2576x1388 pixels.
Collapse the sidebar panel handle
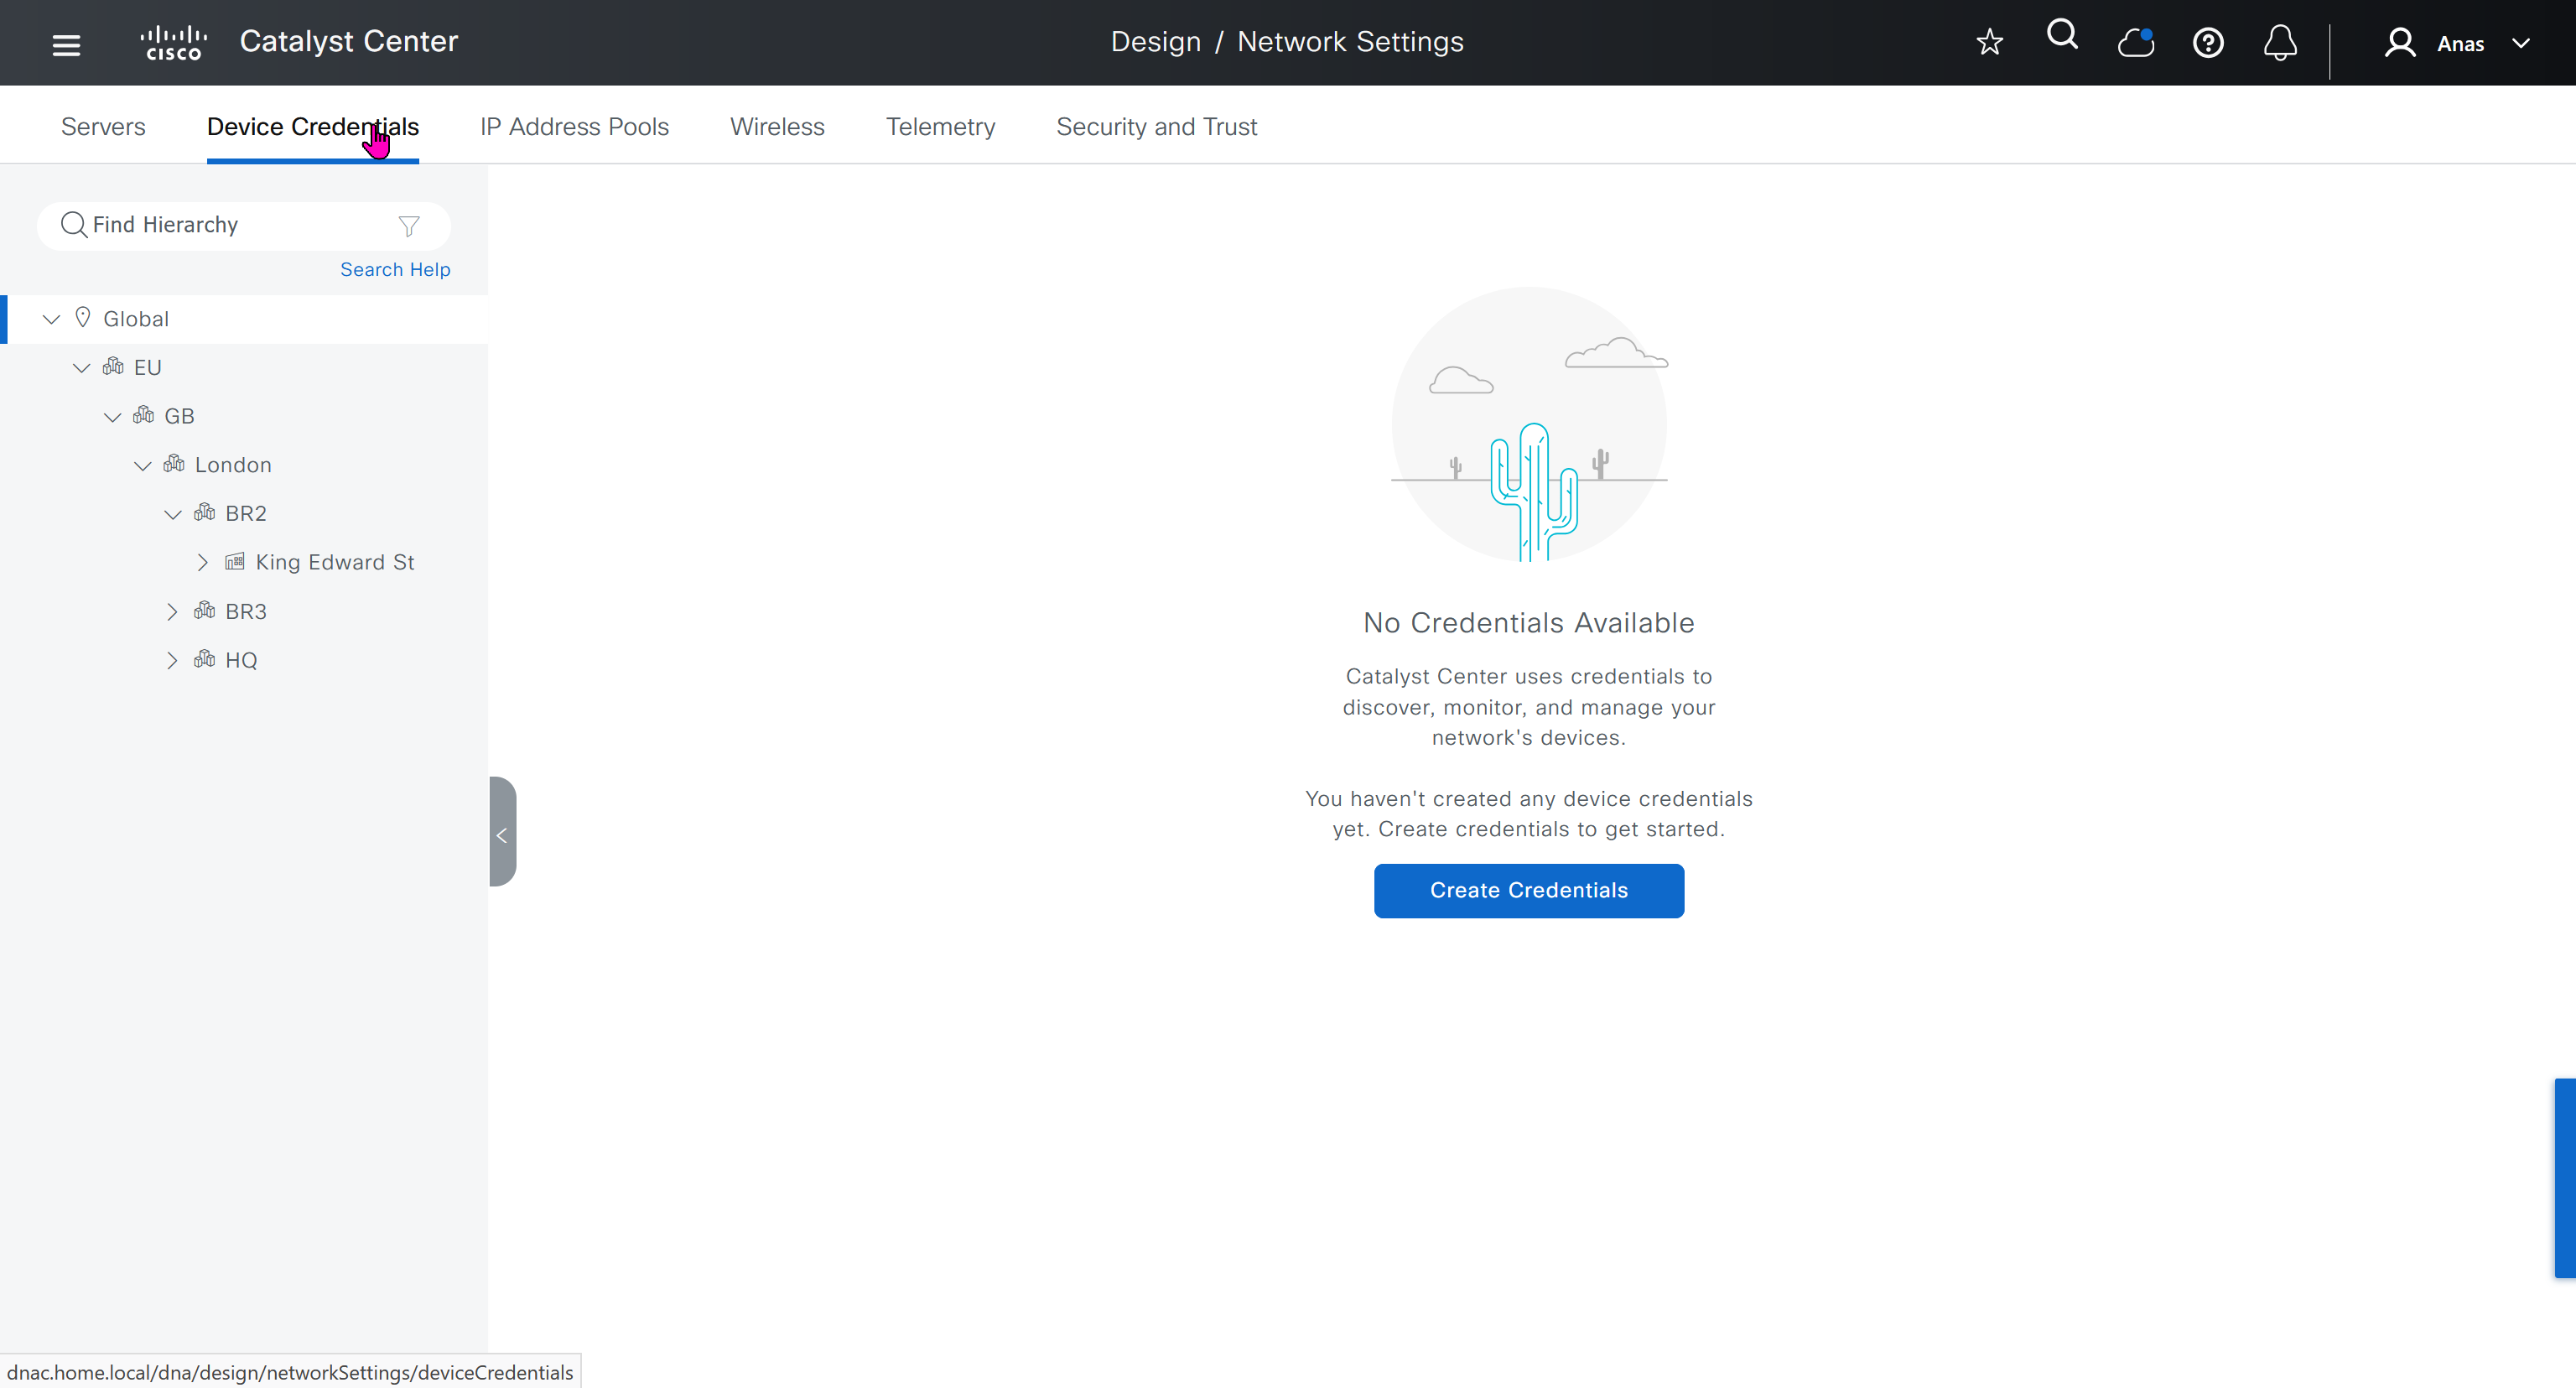(x=502, y=832)
